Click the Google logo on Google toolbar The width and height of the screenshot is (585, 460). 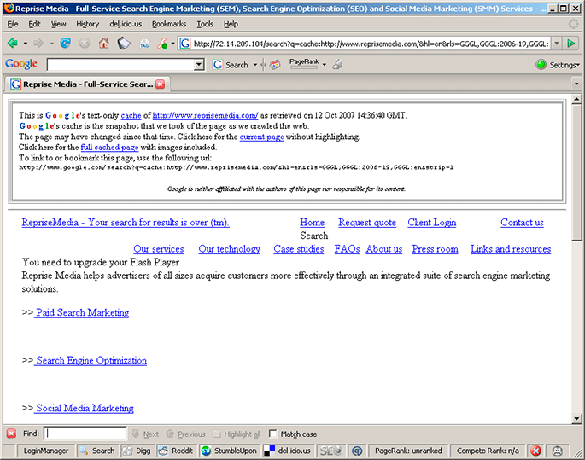pos(22,64)
